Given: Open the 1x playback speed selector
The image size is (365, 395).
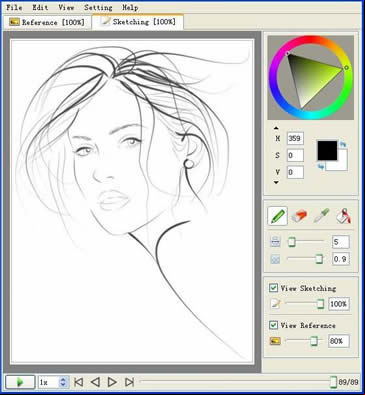Looking at the screenshot, I should point(54,382).
